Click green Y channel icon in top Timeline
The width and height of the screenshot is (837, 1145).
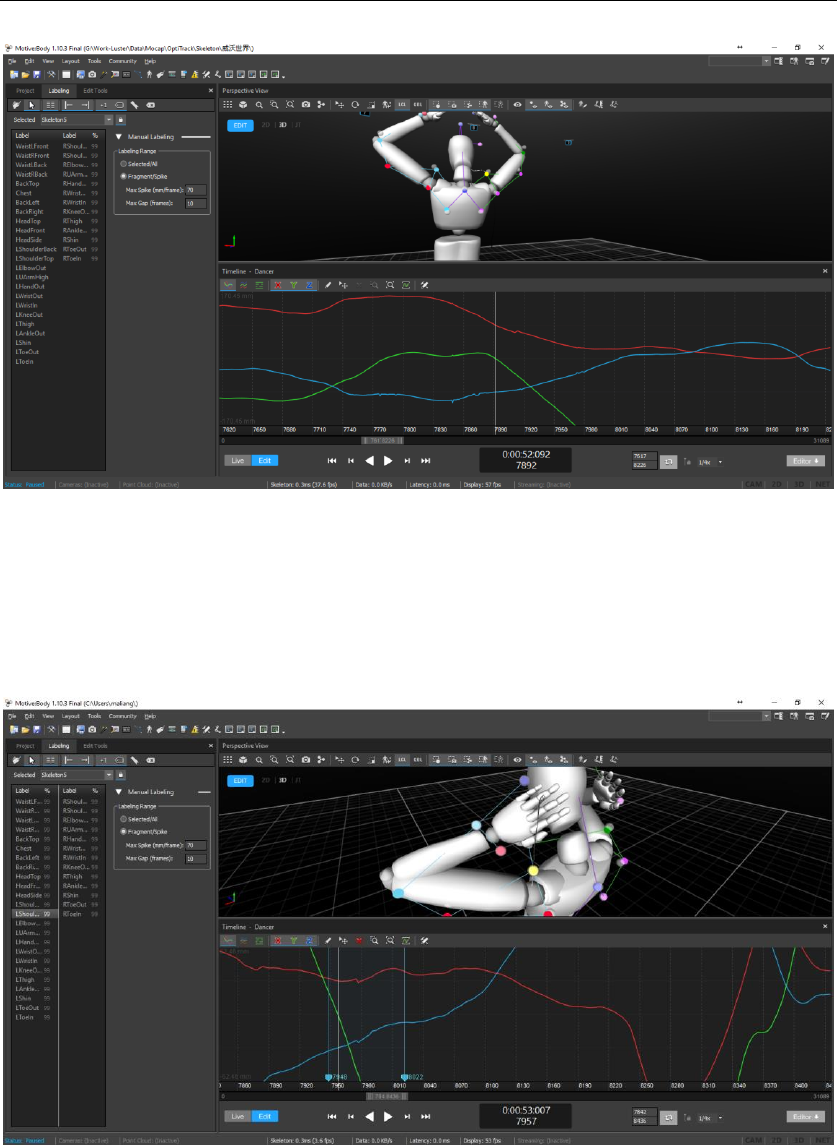(x=294, y=286)
